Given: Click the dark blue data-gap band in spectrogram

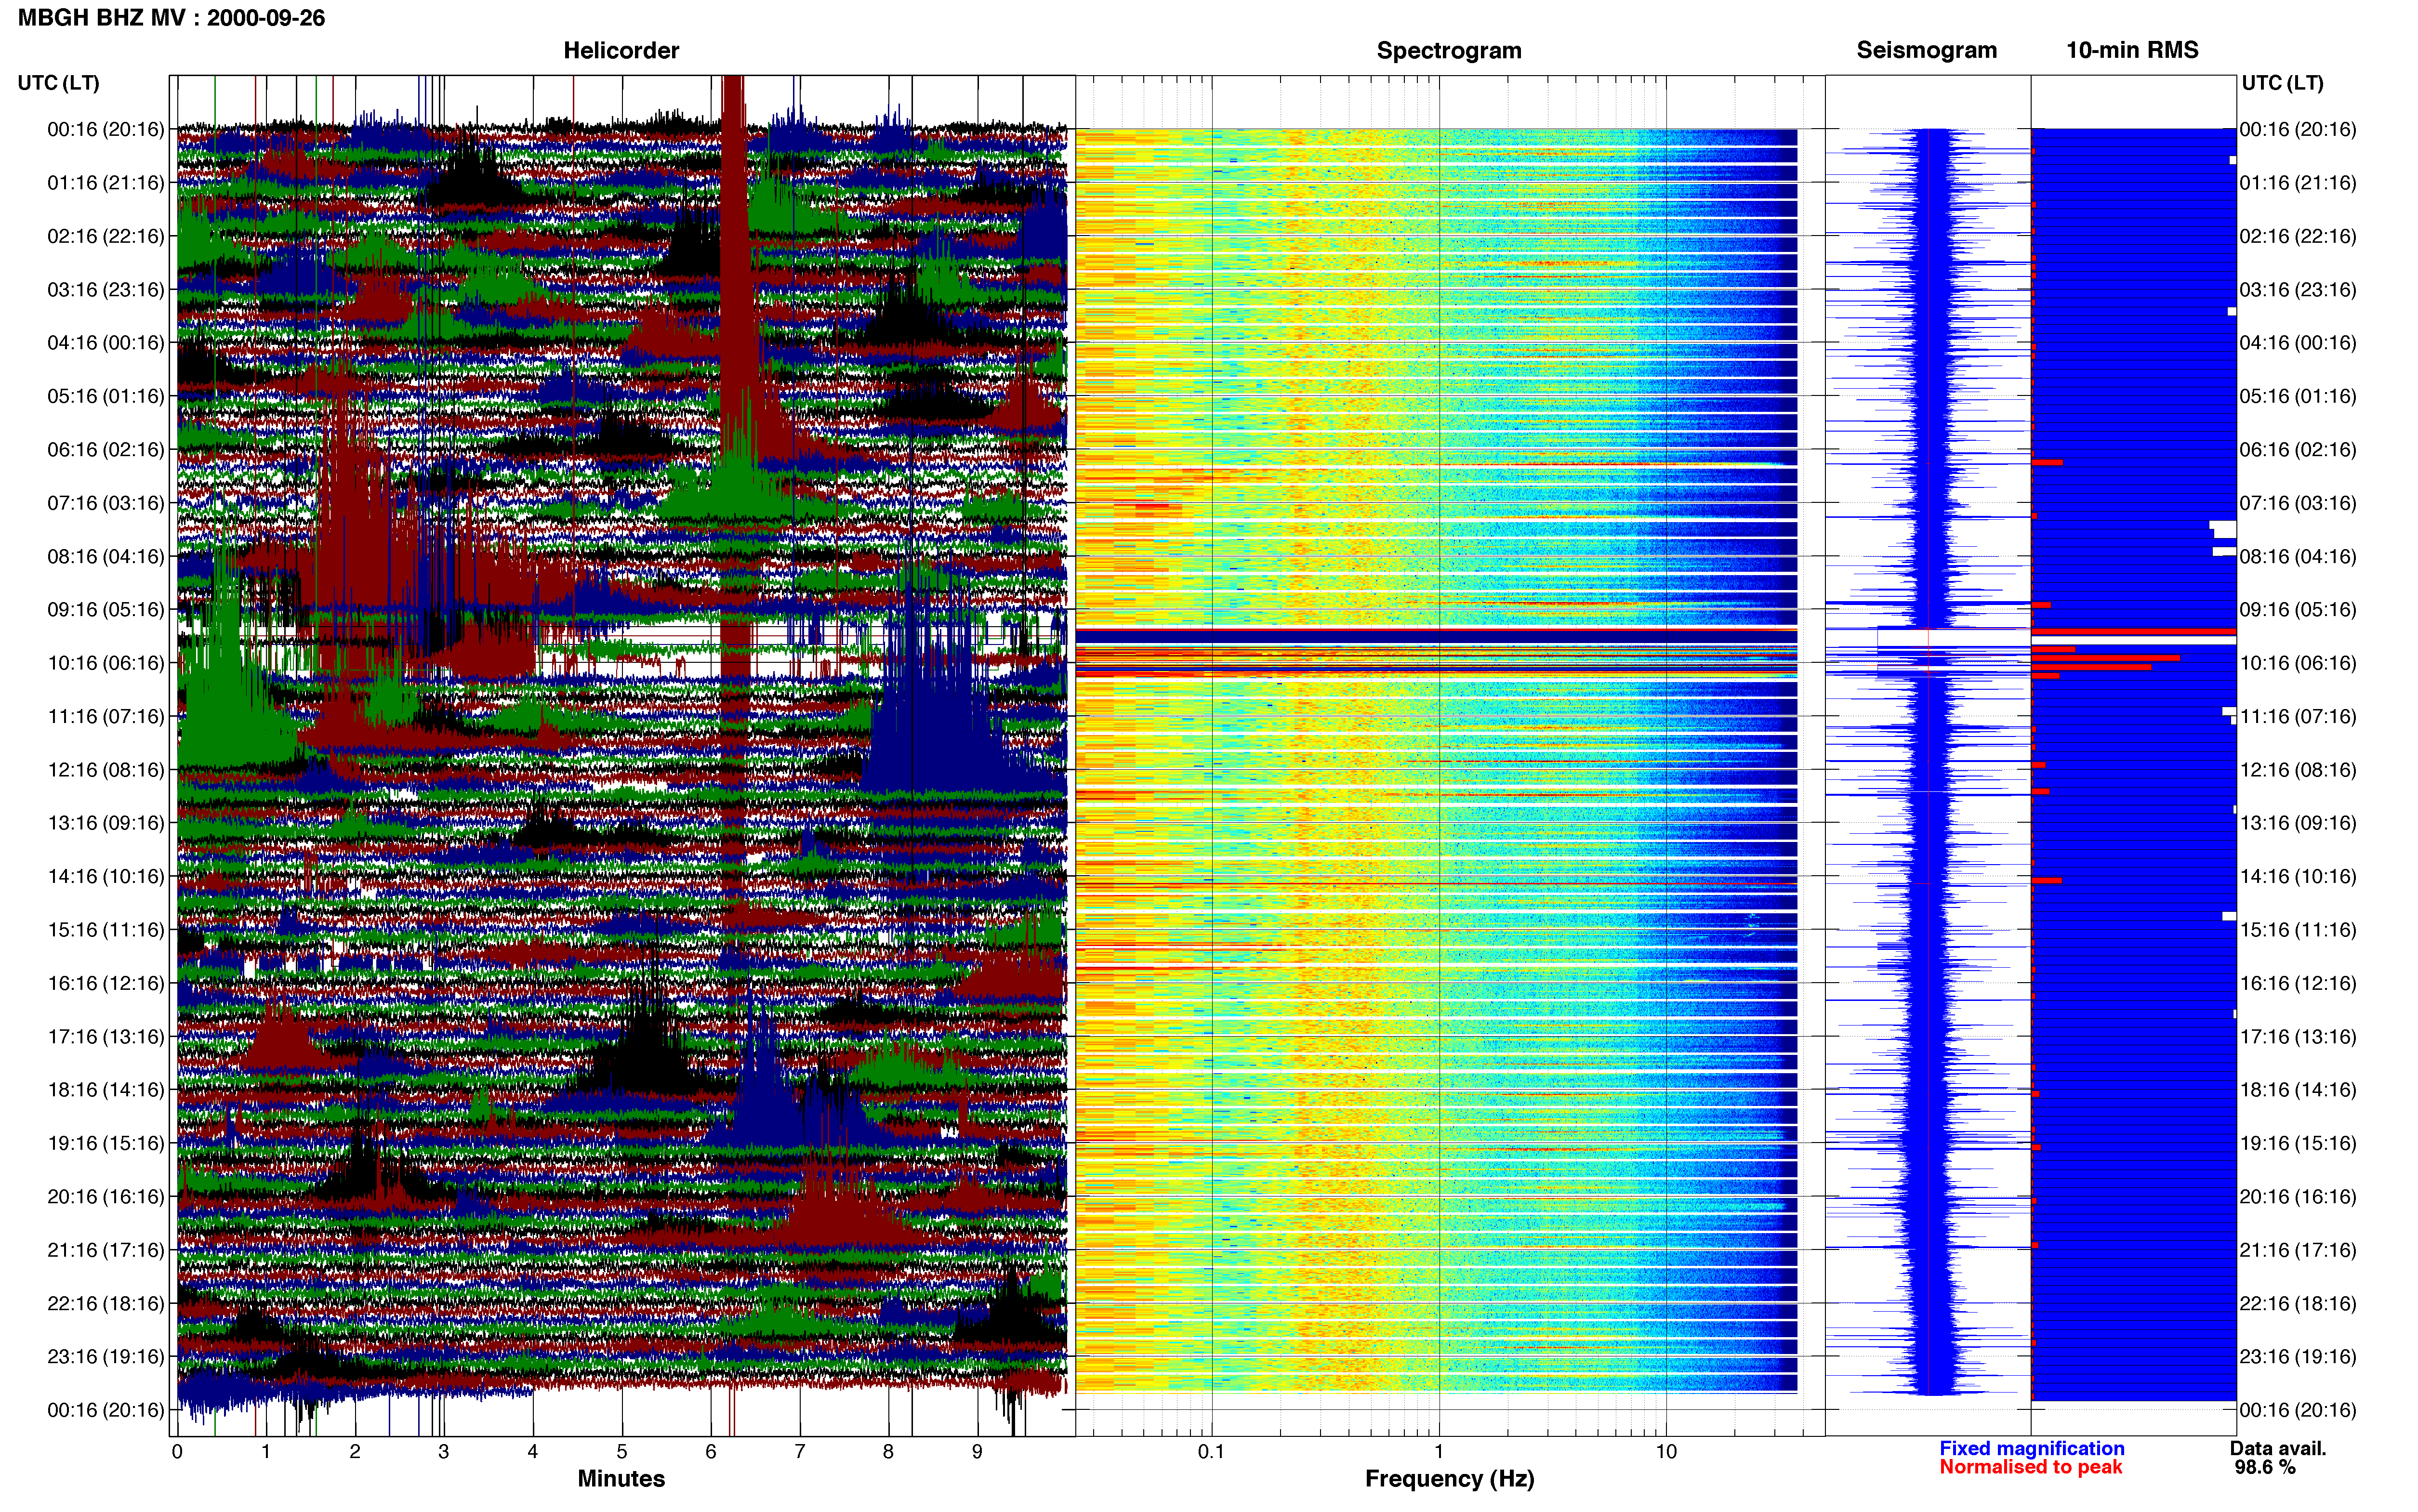Looking at the screenshot, I should [x=1436, y=636].
